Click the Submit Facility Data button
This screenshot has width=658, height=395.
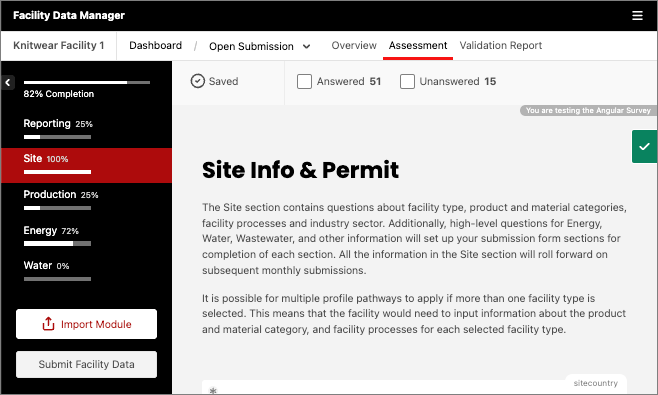[86, 364]
